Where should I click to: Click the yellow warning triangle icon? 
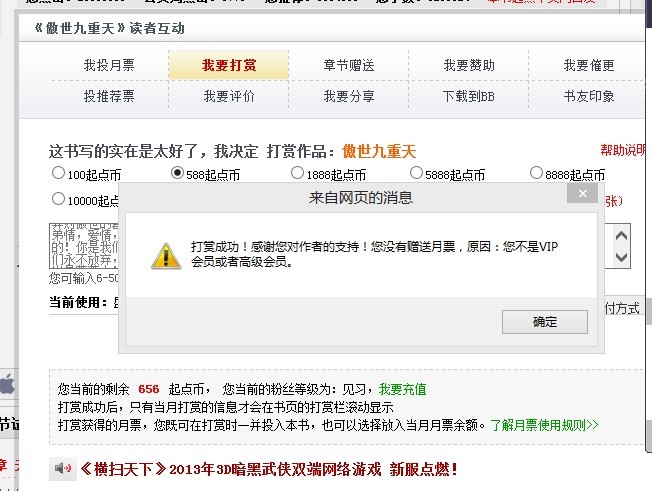[166, 256]
